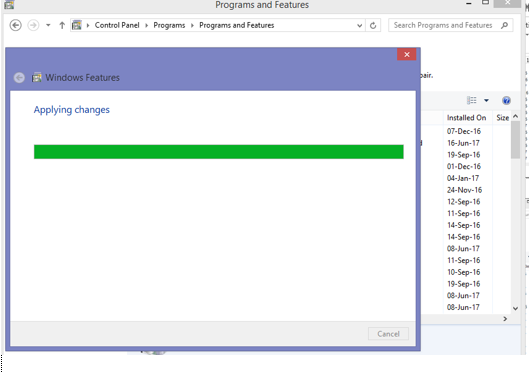This screenshot has height=372, width=529.
Task: Click the Programs and Features window title icon
Action: click(x=9, y=5)
